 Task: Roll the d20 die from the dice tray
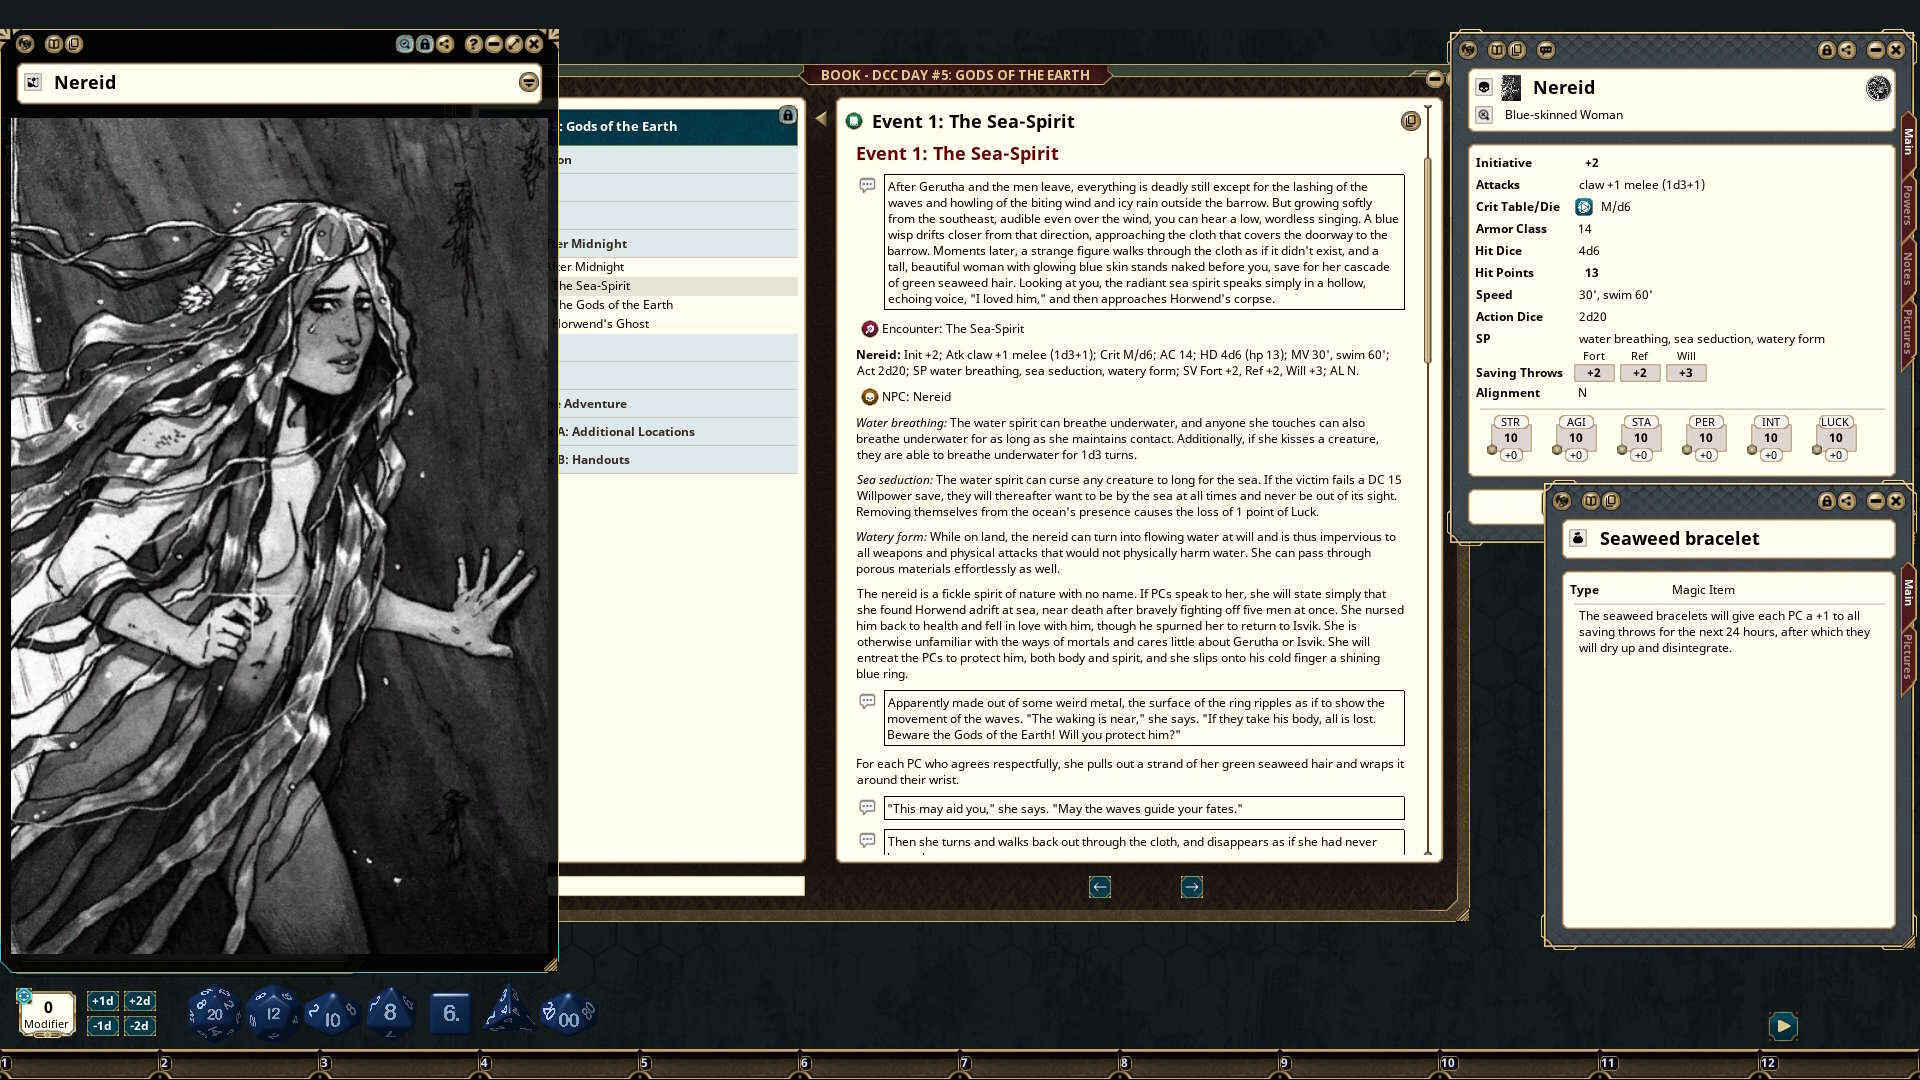click(213, 1011)
